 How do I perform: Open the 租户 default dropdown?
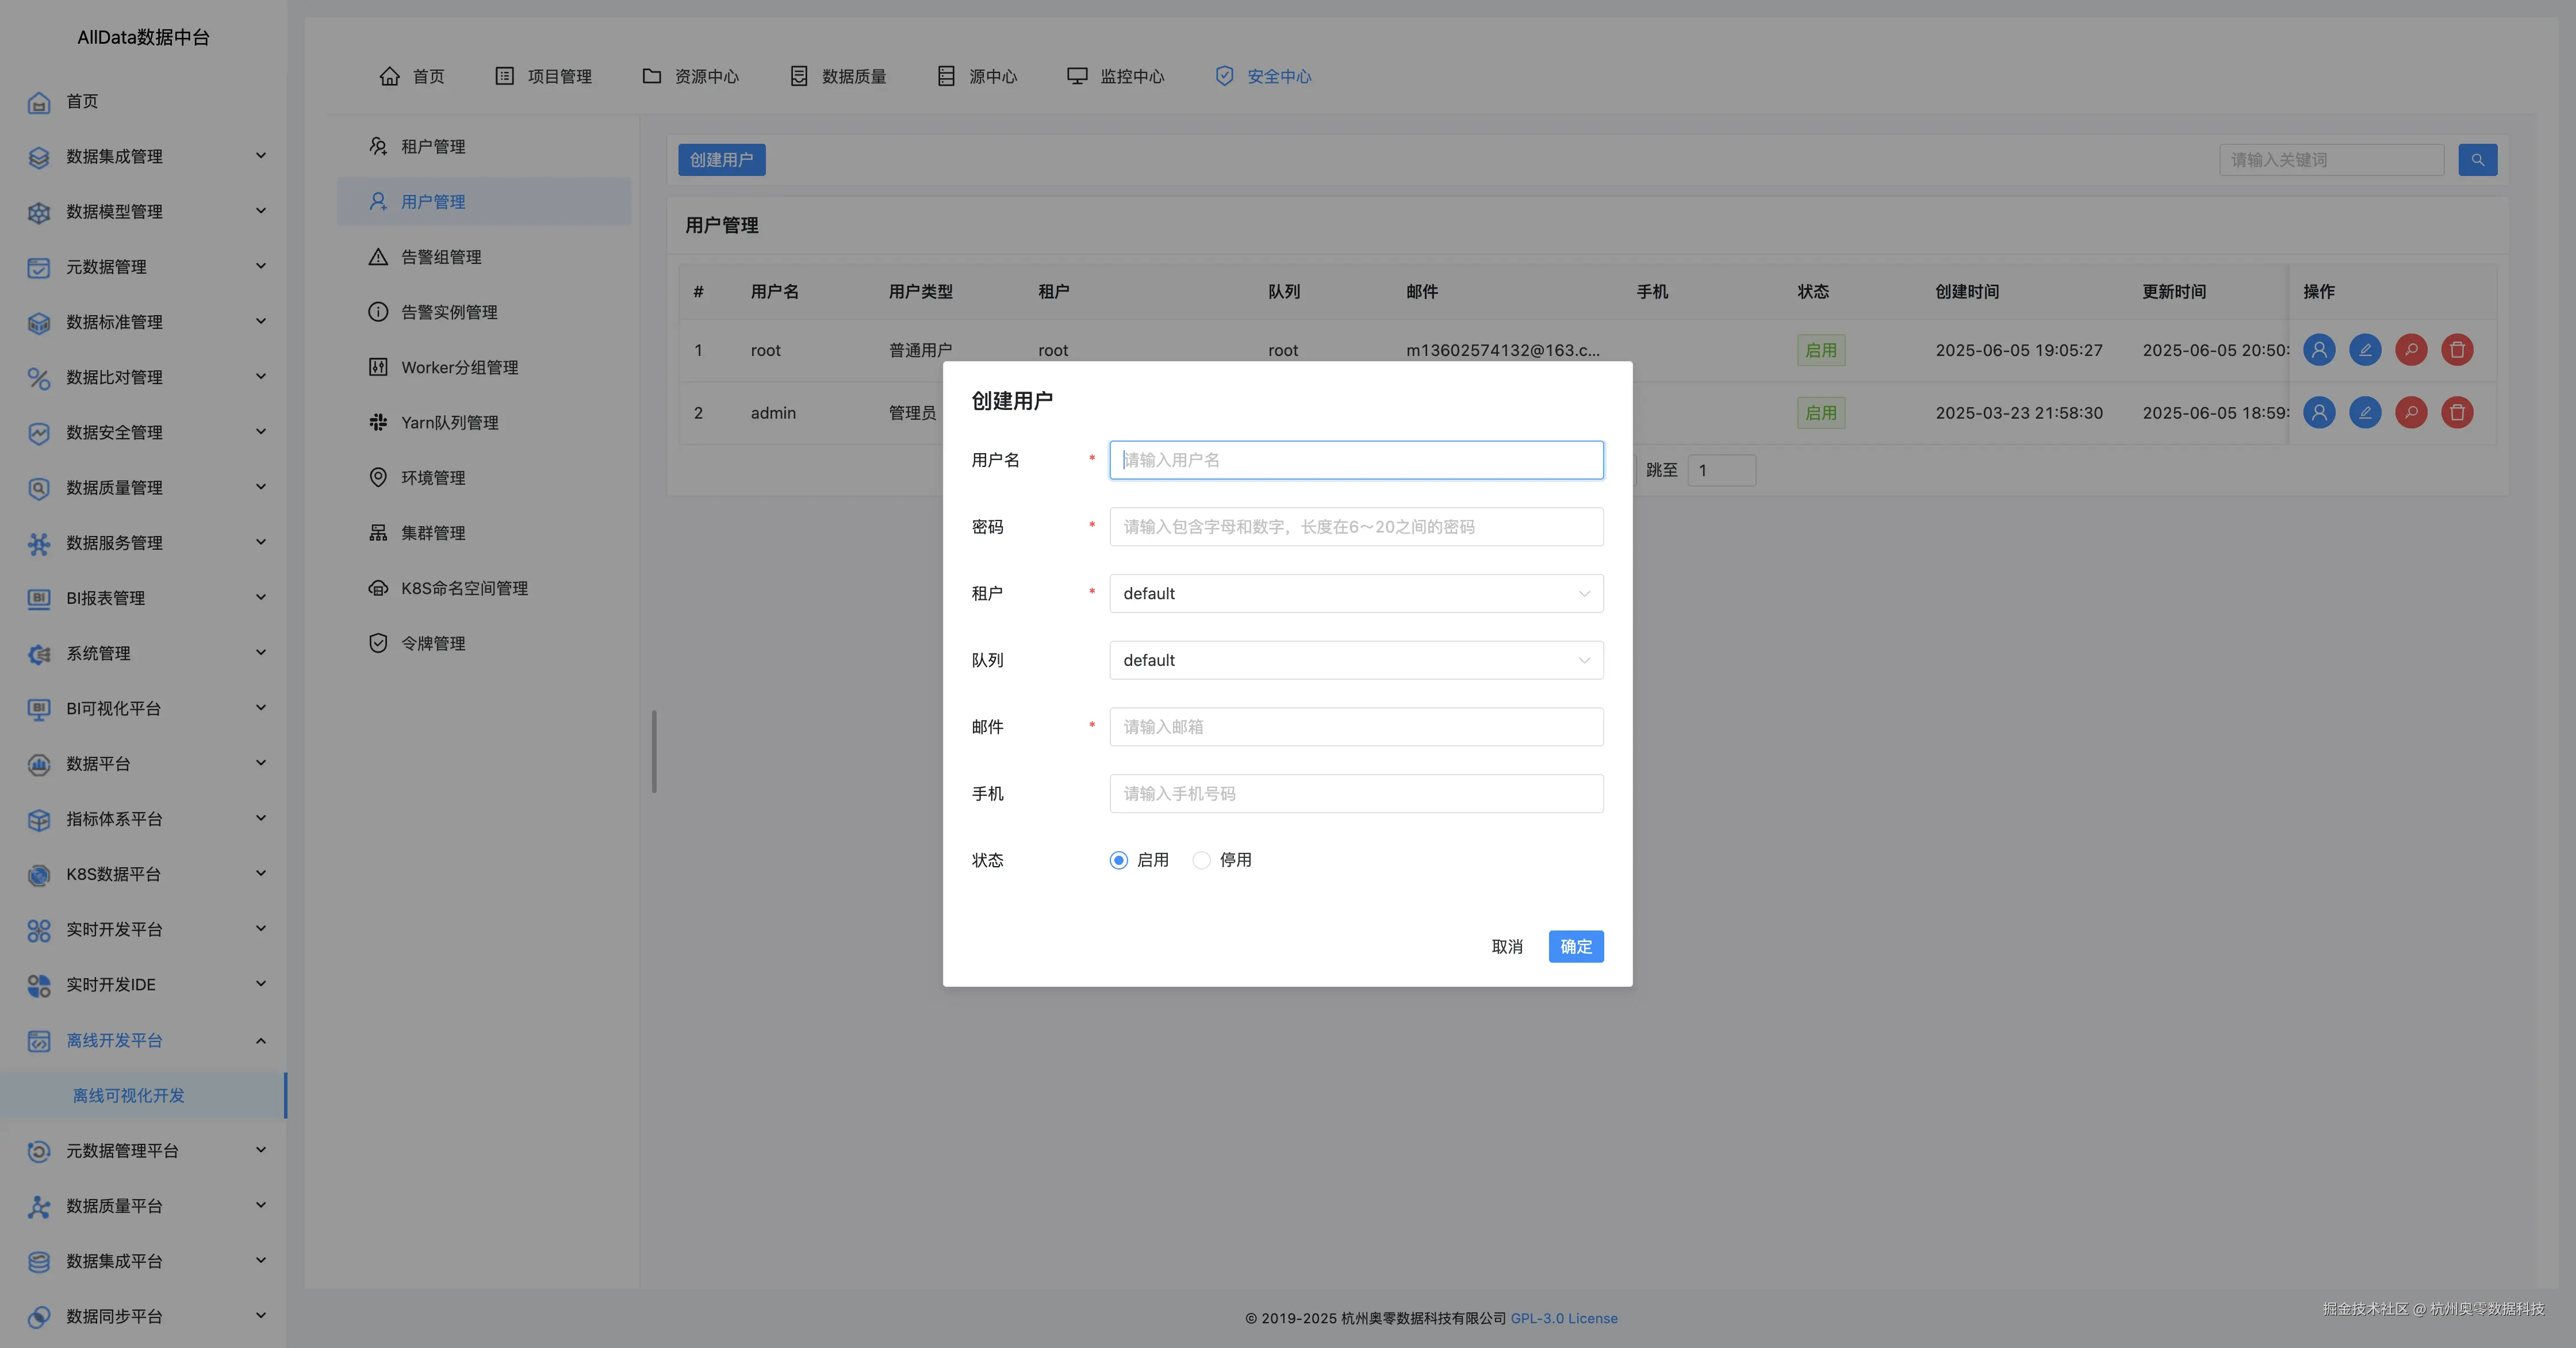pyautogui.click(x=1356, y=594)
